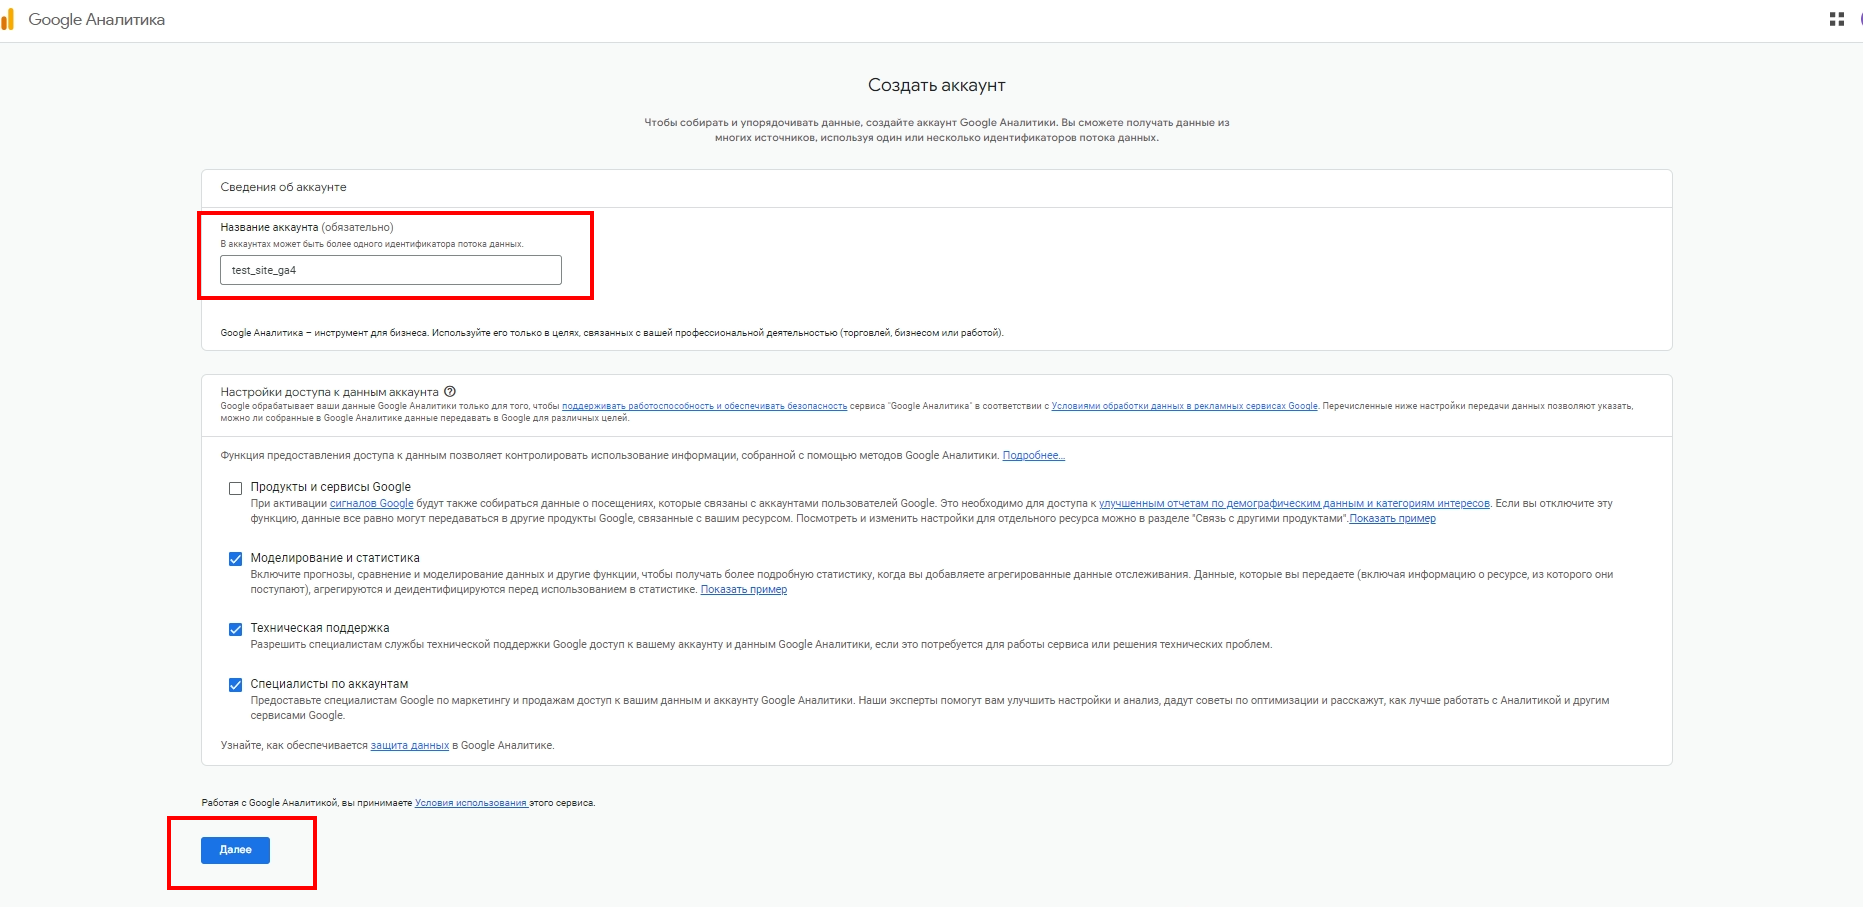Click the Google Analytics logo icon

click(8, 19)
